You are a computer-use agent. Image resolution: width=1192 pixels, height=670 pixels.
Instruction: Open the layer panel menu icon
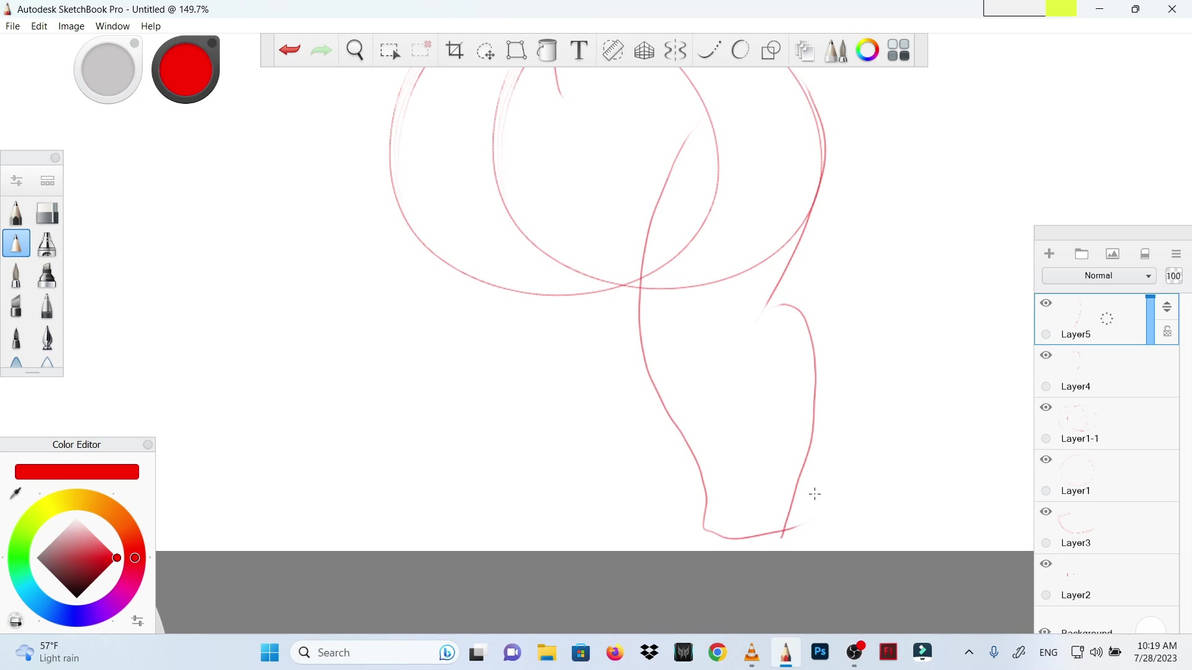tap(1175, 253)
